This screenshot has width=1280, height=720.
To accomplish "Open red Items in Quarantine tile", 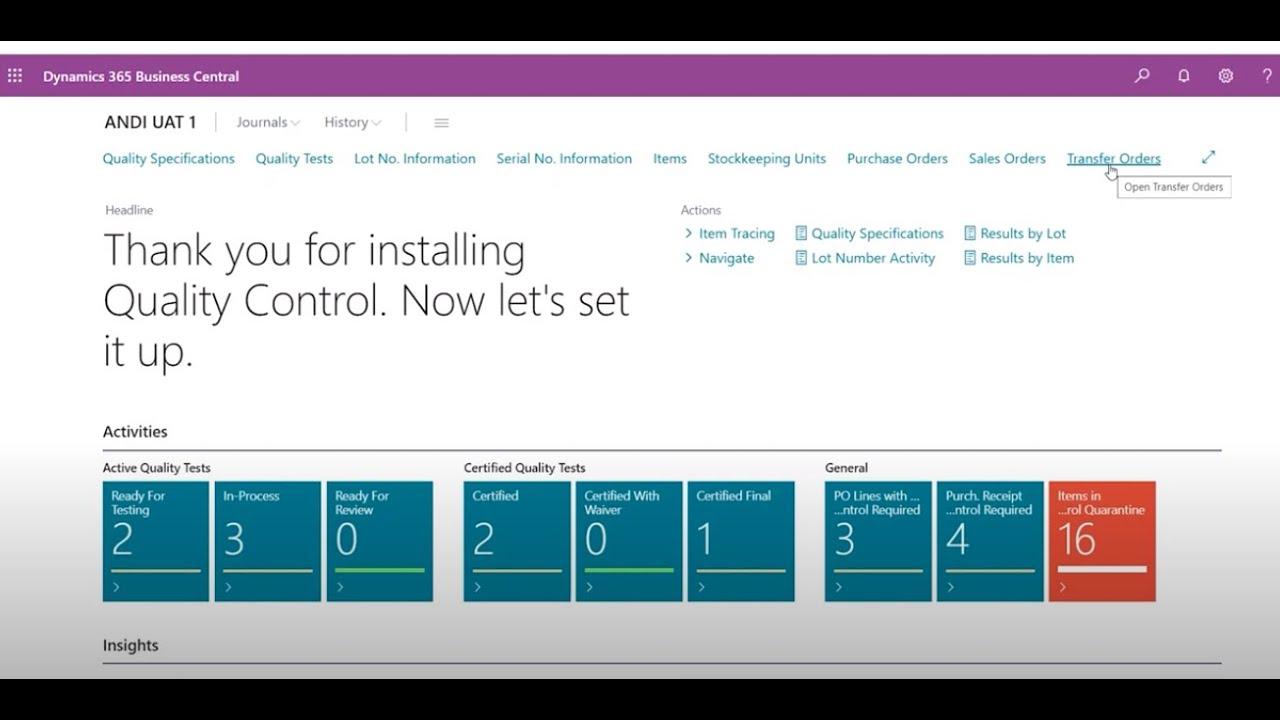I will [x=1102, y=541].
